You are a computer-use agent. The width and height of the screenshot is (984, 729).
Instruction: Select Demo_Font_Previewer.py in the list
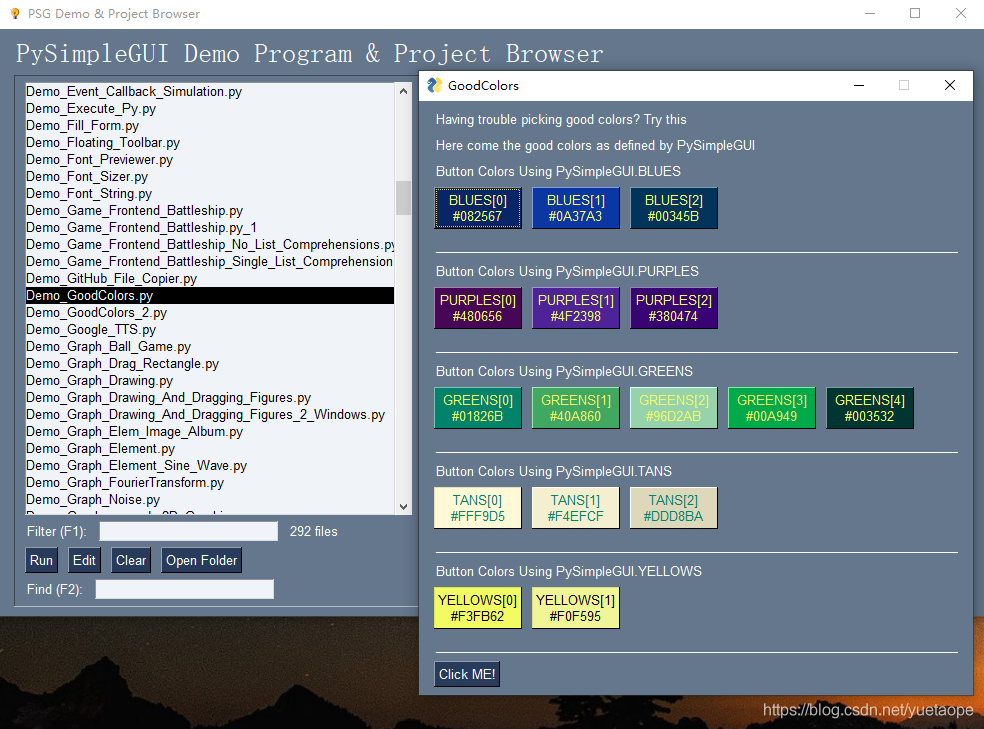point(210,159)
